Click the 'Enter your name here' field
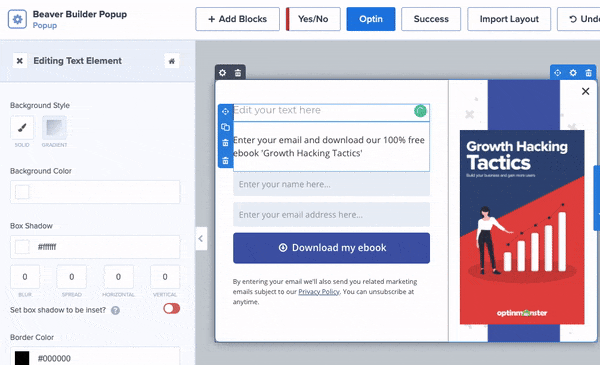This screenshot has width=600, height=365. [331, 184]
